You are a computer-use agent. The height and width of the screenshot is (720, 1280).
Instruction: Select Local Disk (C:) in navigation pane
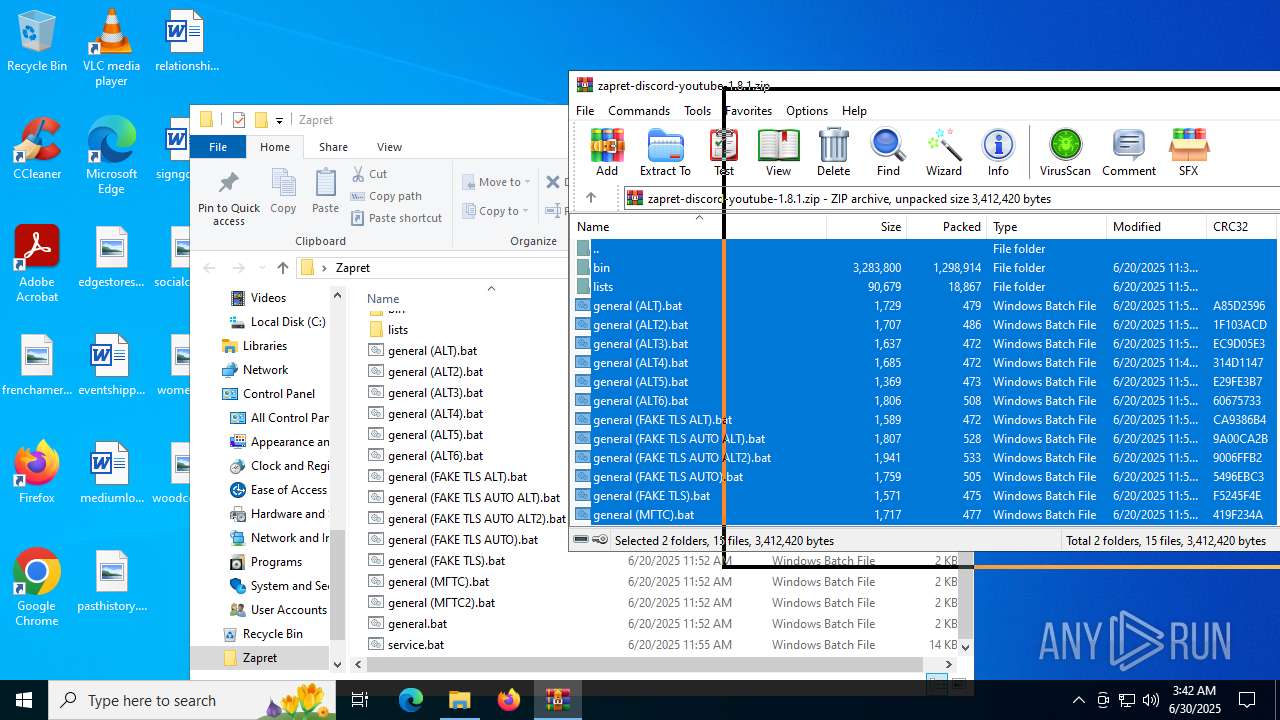(288, 322)
